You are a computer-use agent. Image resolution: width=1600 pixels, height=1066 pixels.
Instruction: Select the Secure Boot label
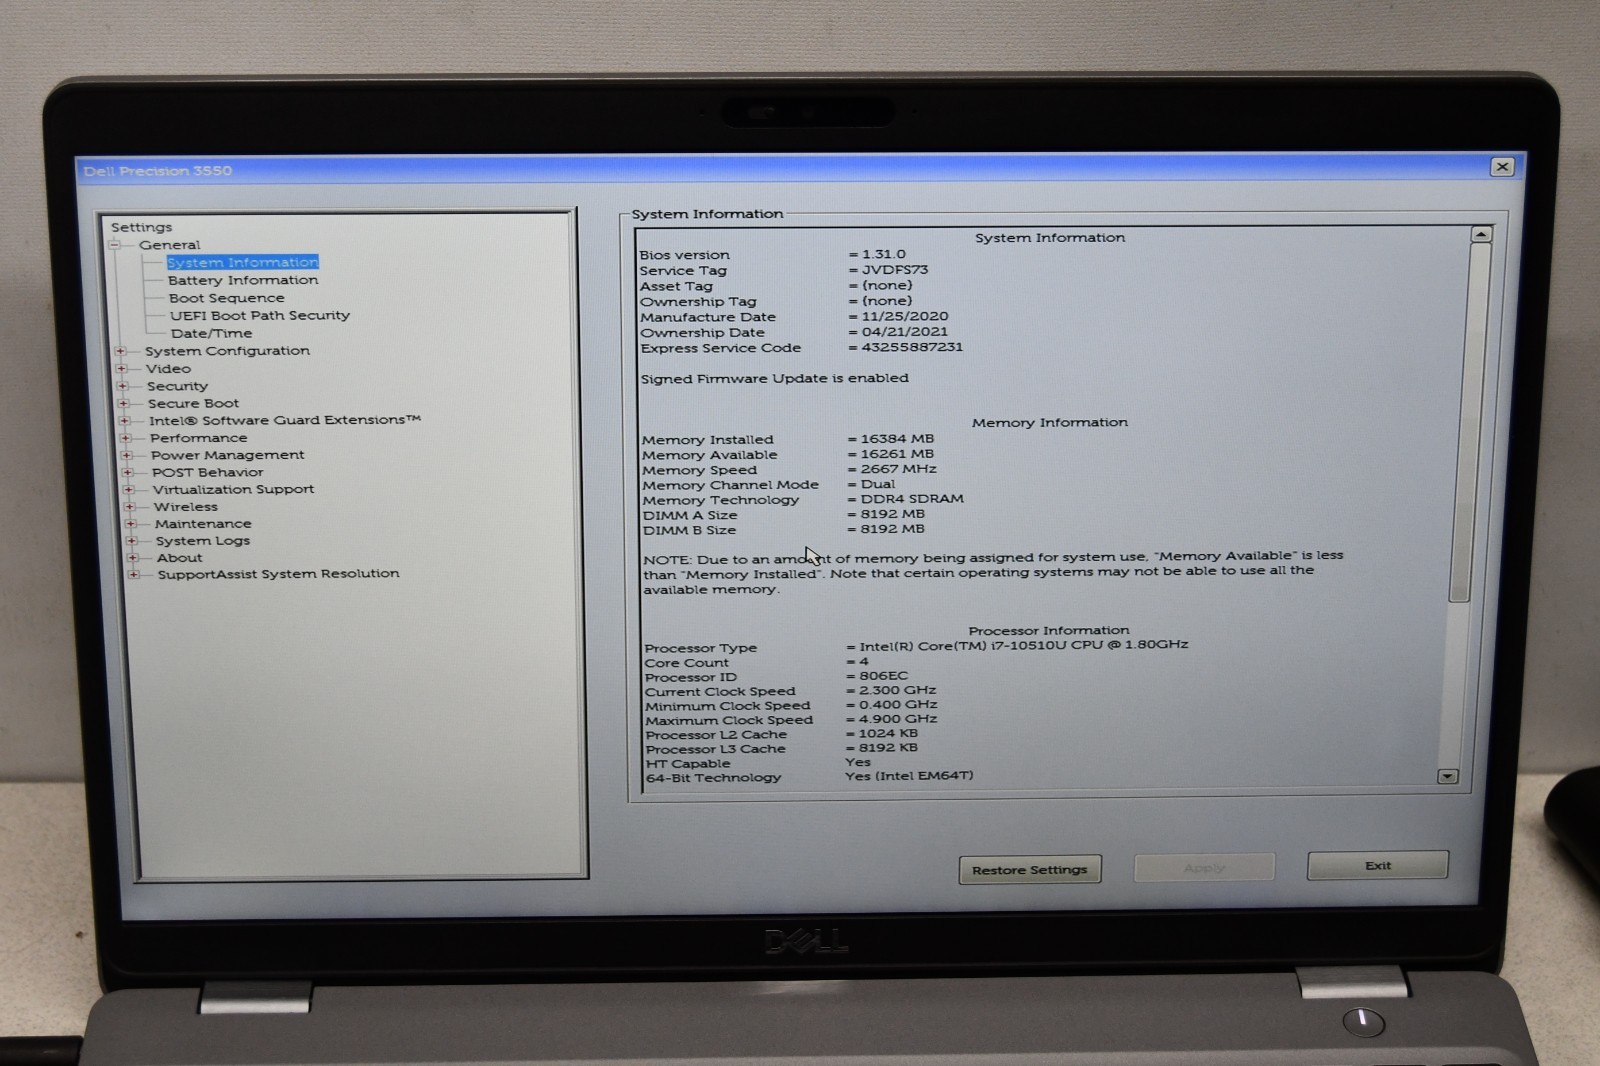(x=193, y=404)
